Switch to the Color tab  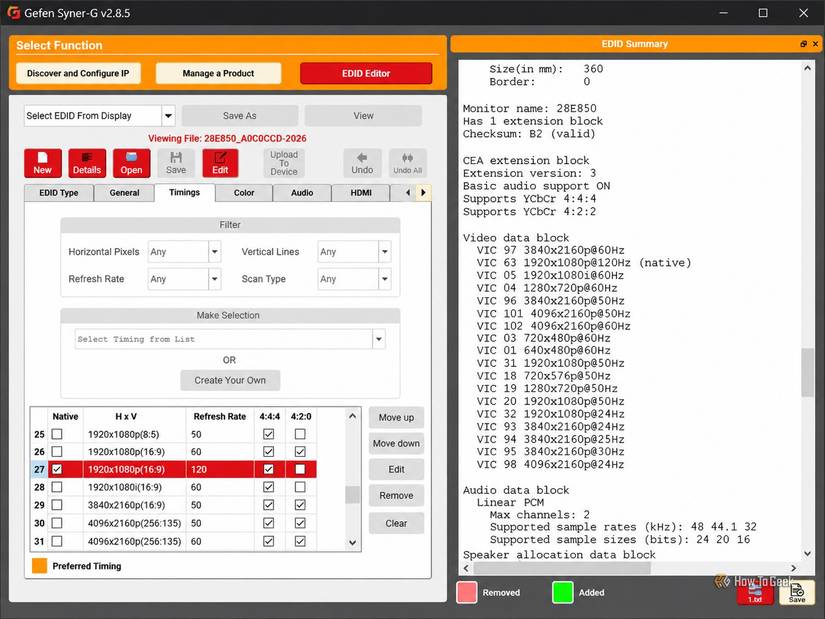[244, 193]
